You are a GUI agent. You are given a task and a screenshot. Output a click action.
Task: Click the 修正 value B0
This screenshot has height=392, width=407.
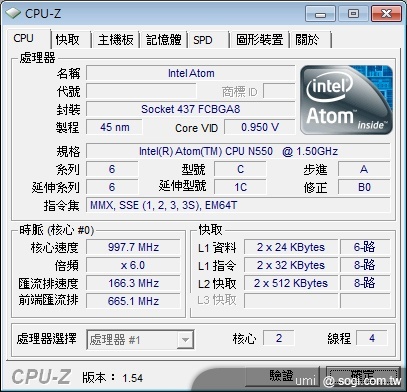coord(364,187)
